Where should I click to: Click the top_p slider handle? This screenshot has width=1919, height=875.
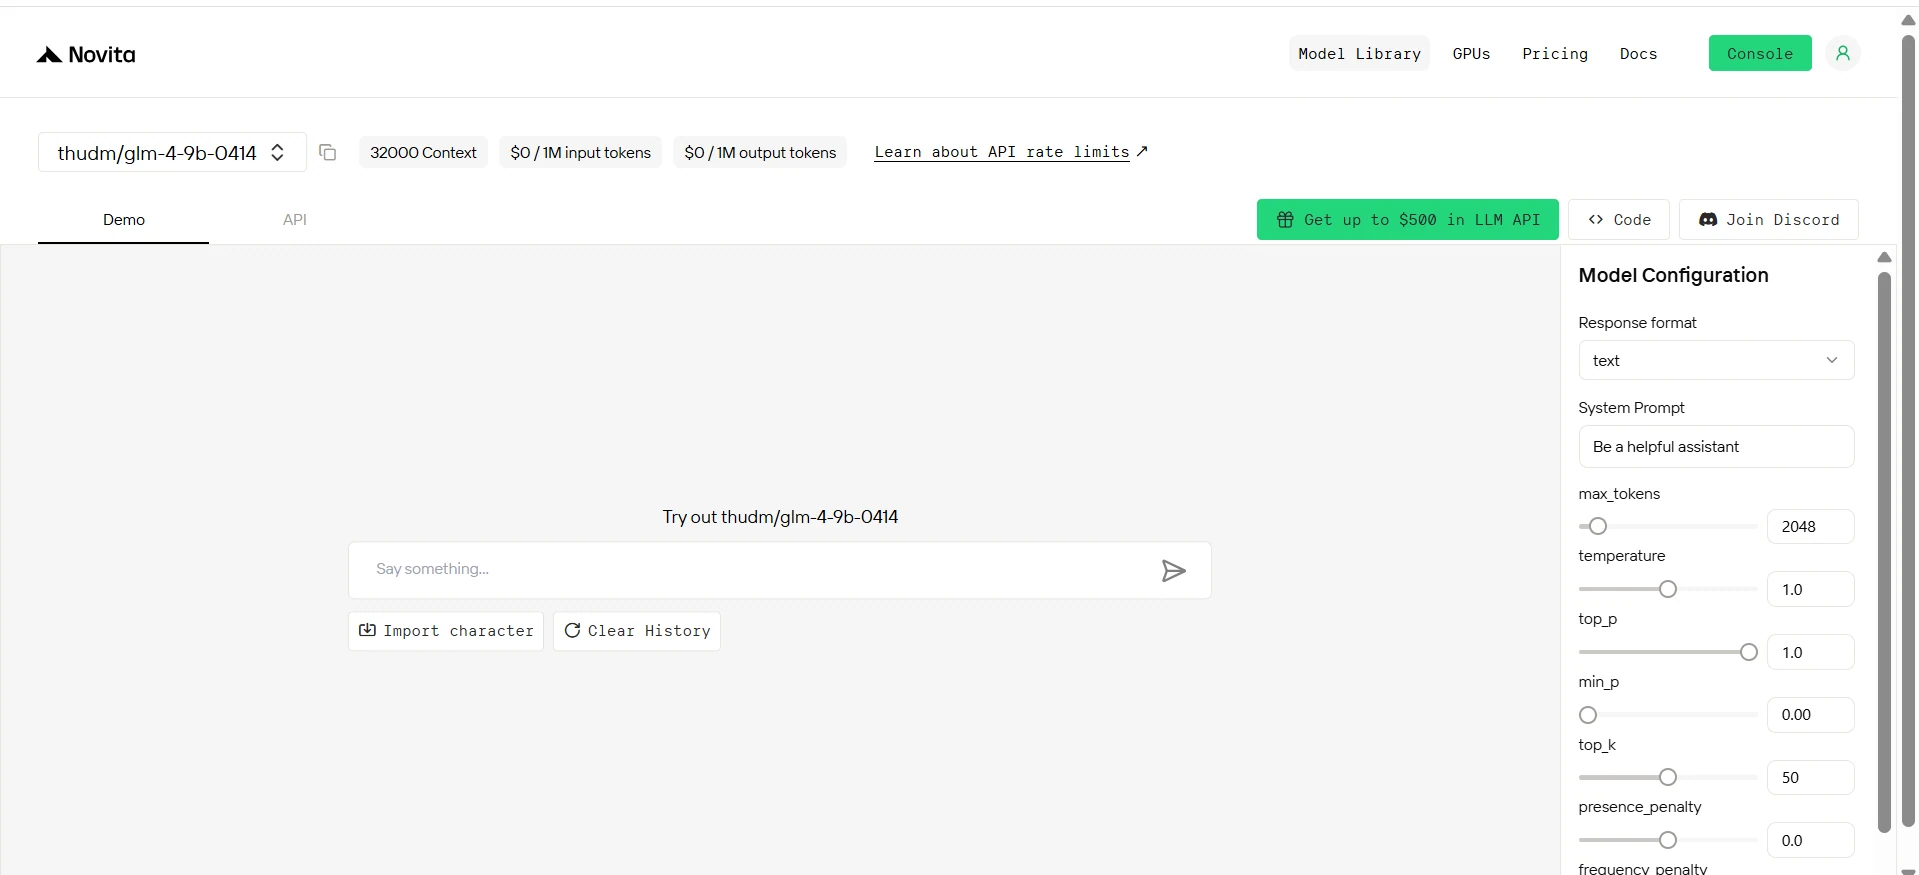pos(1748,652)
